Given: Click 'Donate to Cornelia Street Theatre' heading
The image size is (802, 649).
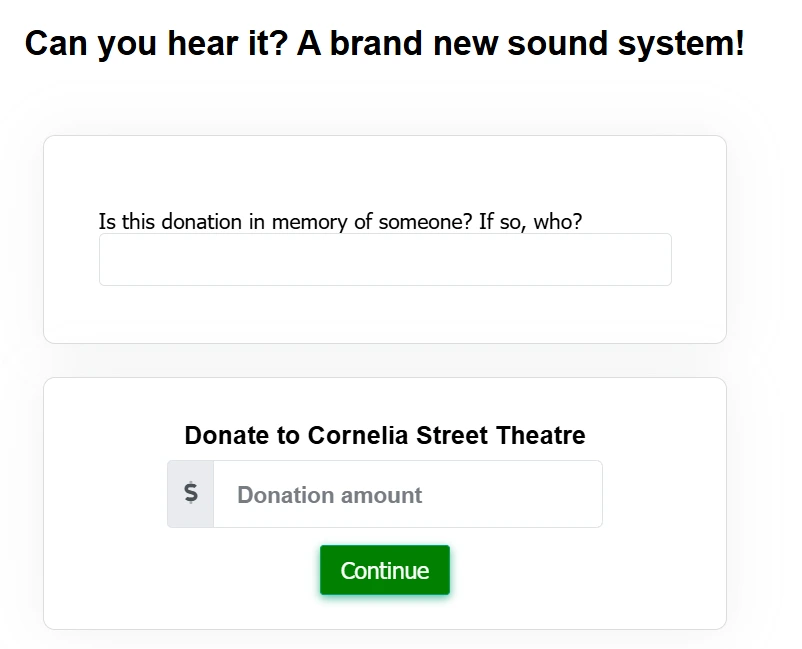Looking at the screenshot, I should click(385, 436).
